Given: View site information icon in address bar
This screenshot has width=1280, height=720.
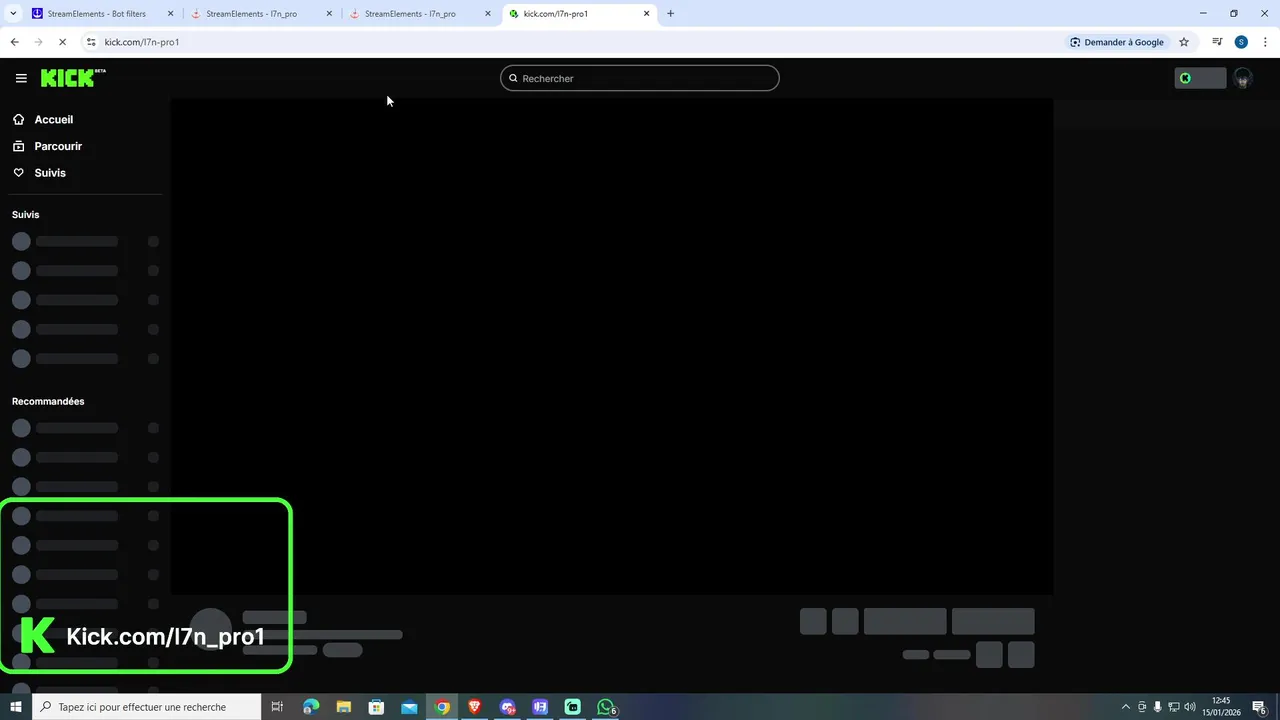Looking at the screenshot, I should coord(91,42).
